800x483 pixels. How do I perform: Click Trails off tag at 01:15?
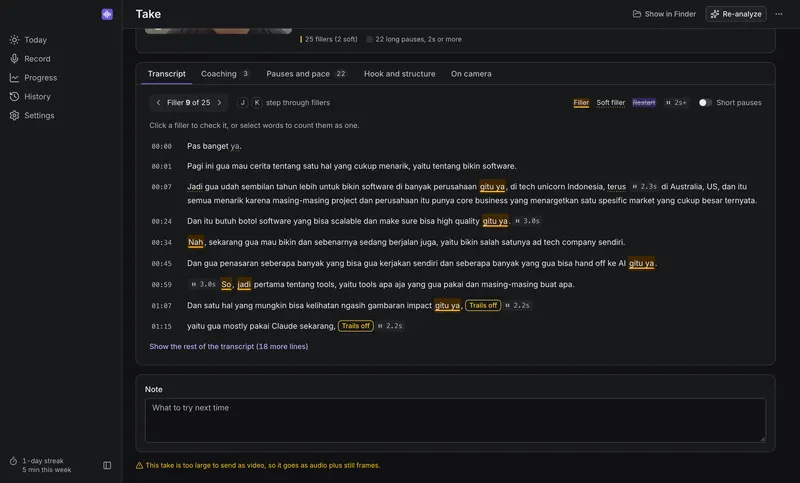tap(356, 326)
